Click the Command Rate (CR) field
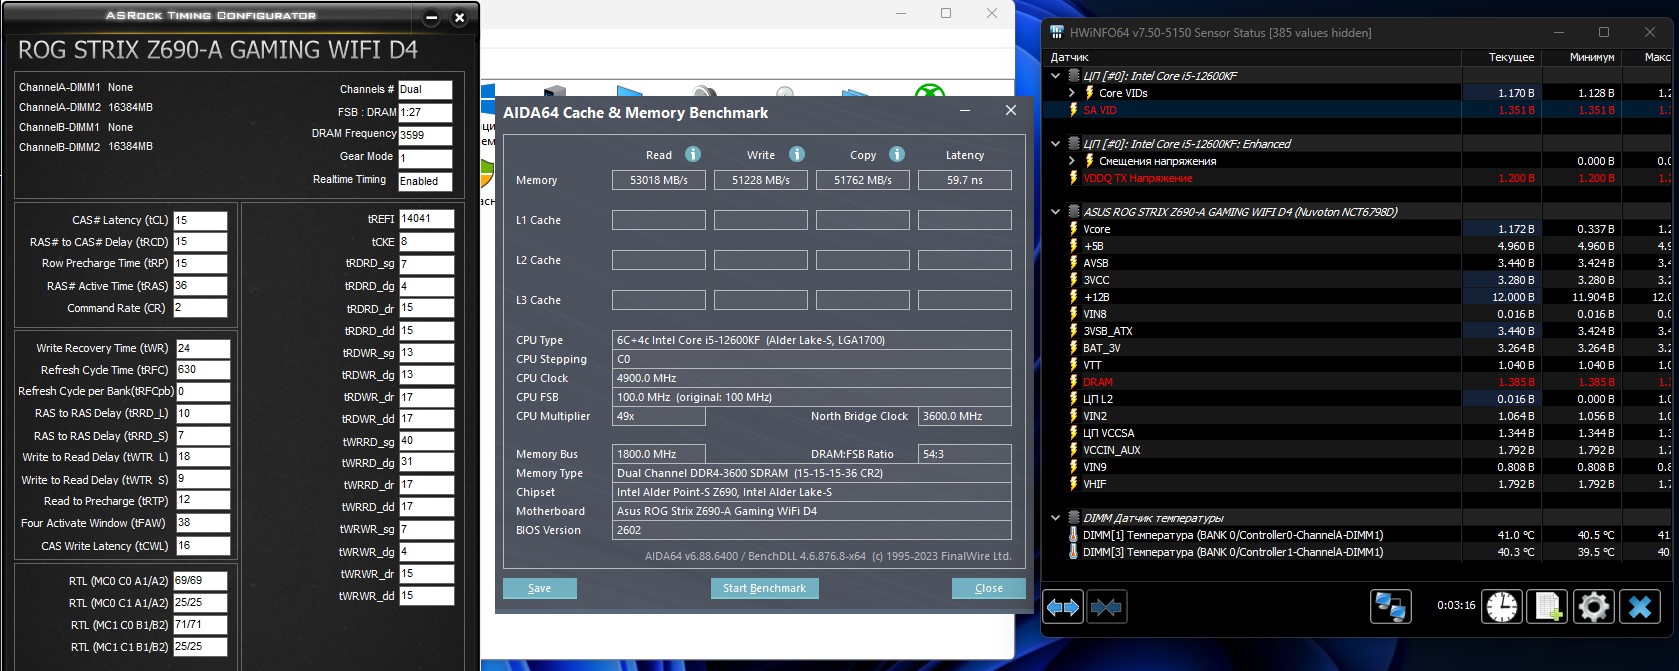The image size is (1679, 671). pos(200,308)
